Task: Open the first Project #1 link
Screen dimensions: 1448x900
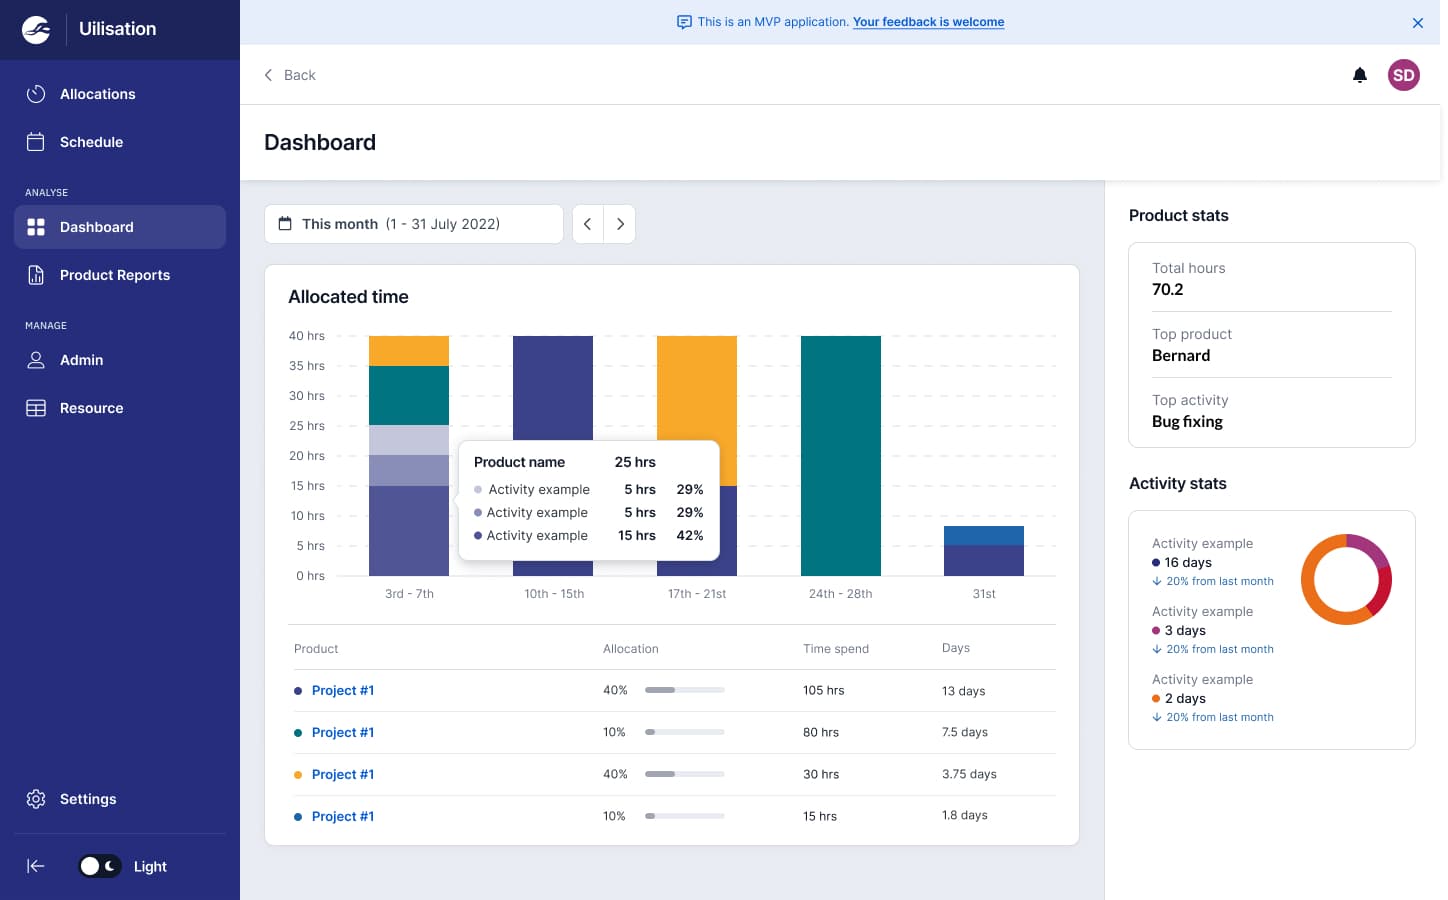Action: point(343,690)
